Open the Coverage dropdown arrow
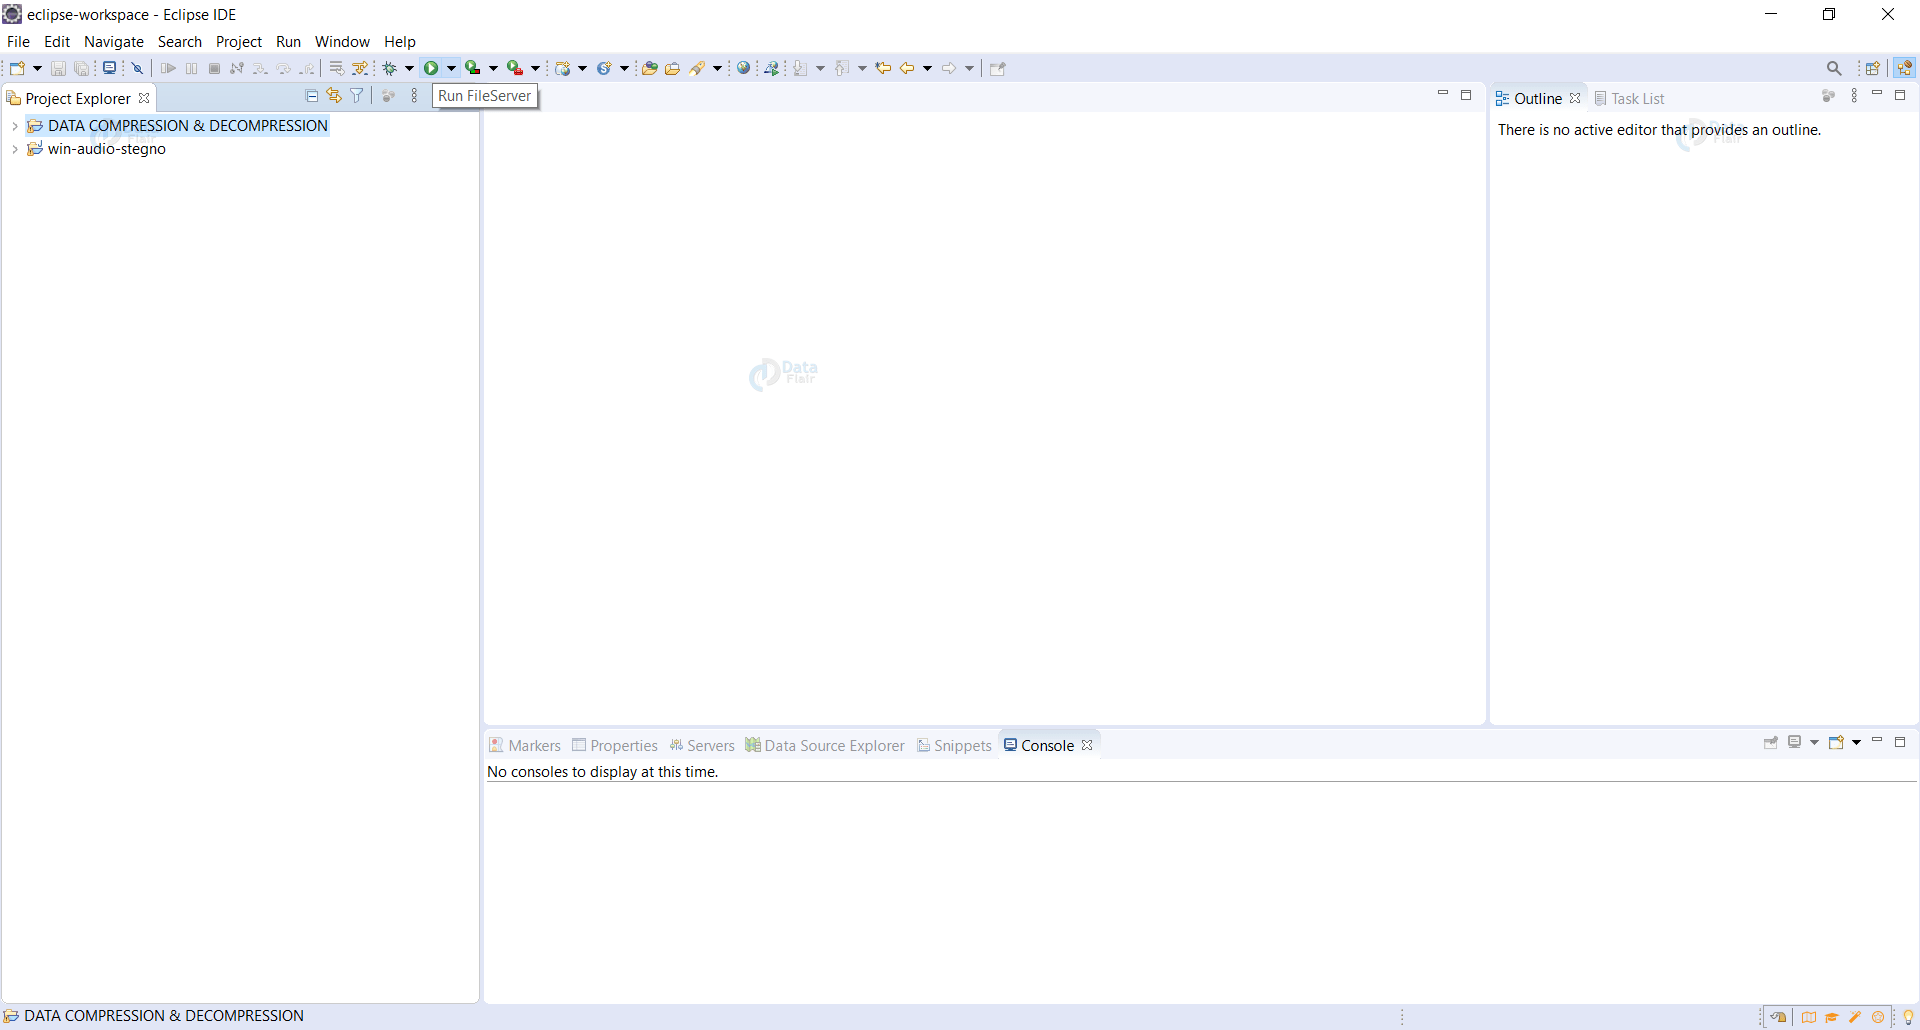Image resolution: width=1920 pixels, height=1030 pixels. [493, 68]
